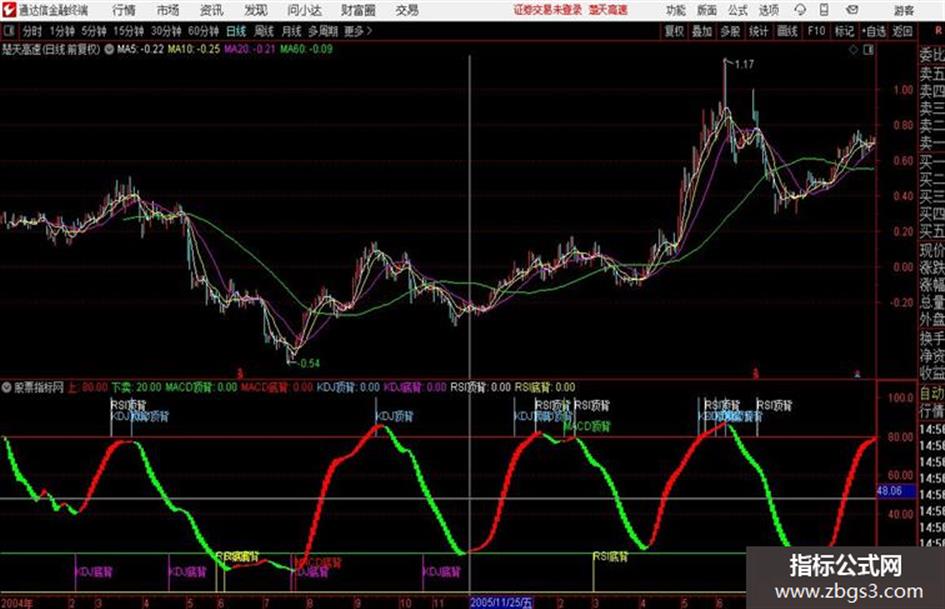
Task: Click the 股票指标网 indicator name
Action: pyautogui.click(x=39, y=387)
